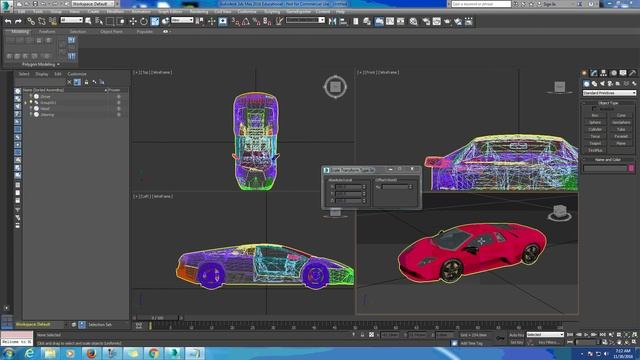Image resolution: width=640 pixels, height=360 pixels.
Task: Choose the Rectangular Selection Region tool
Action: pos(110,21)
